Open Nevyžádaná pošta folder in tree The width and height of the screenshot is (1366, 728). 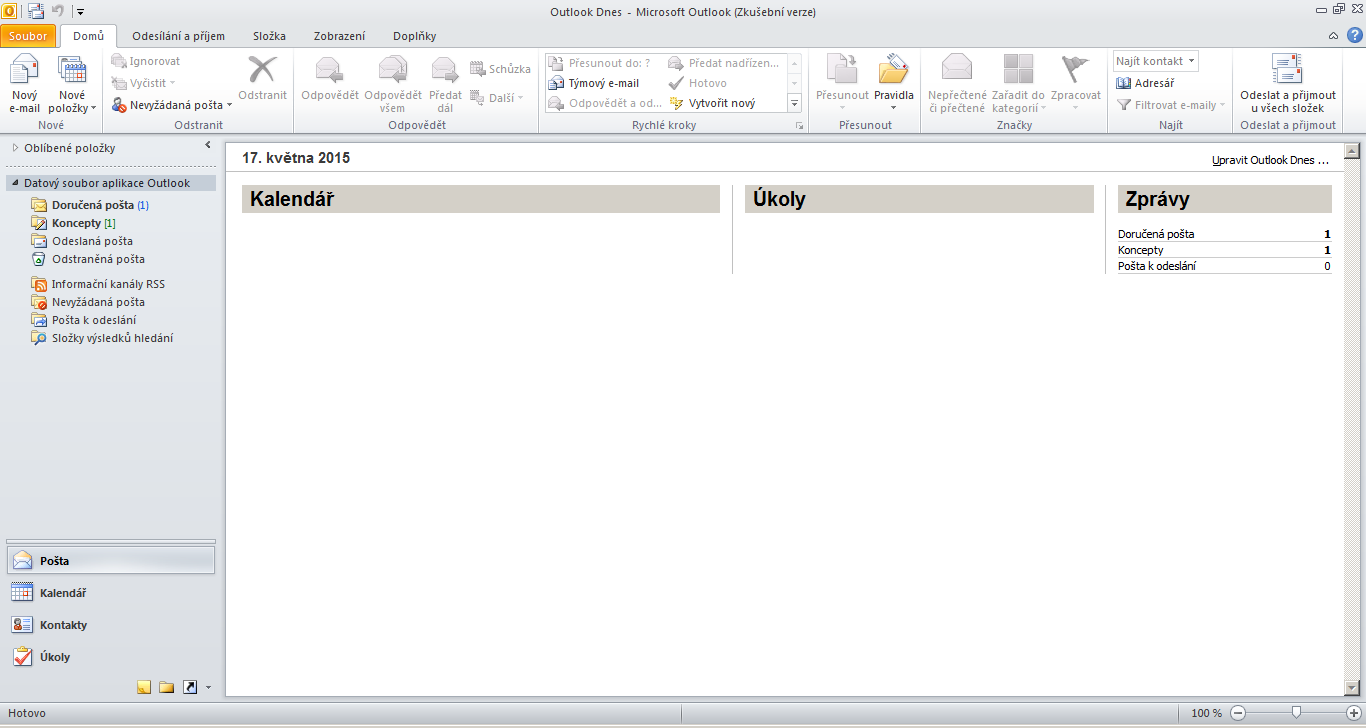click(x=88, y=302)
